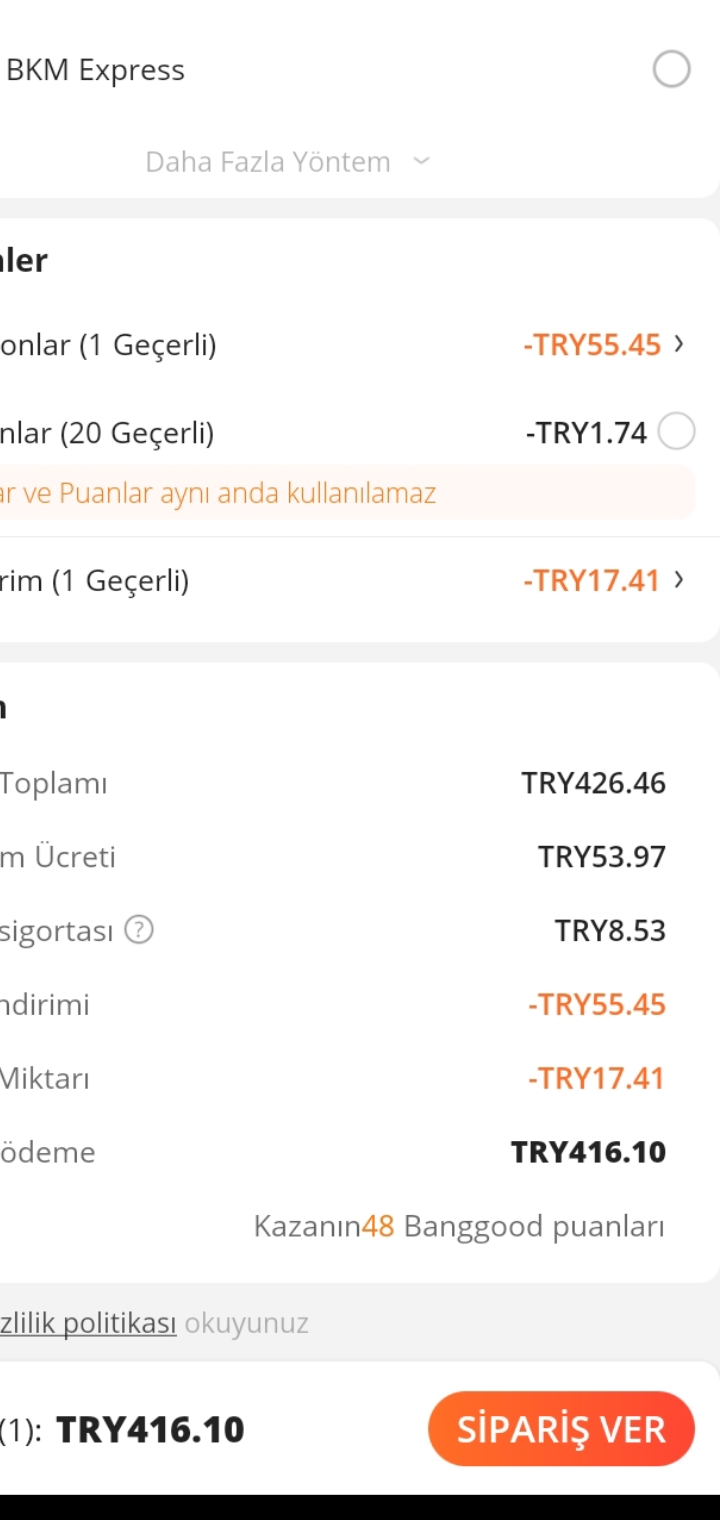720x1520 pixels.
Task: Tap the order subtotal TRY426.46 value
Action: [593, 784]
